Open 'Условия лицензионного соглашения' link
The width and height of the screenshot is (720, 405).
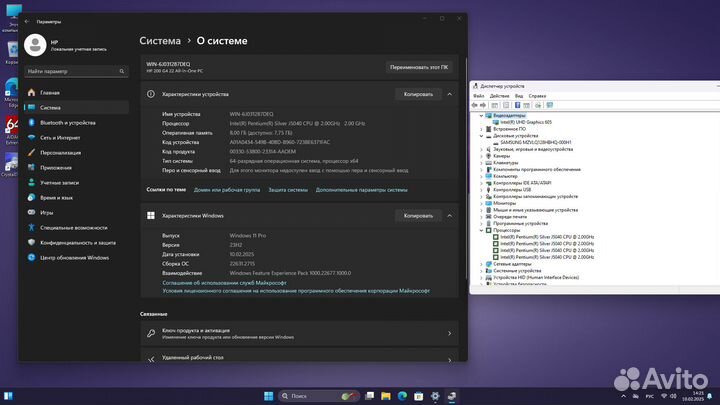pos(296,291)
